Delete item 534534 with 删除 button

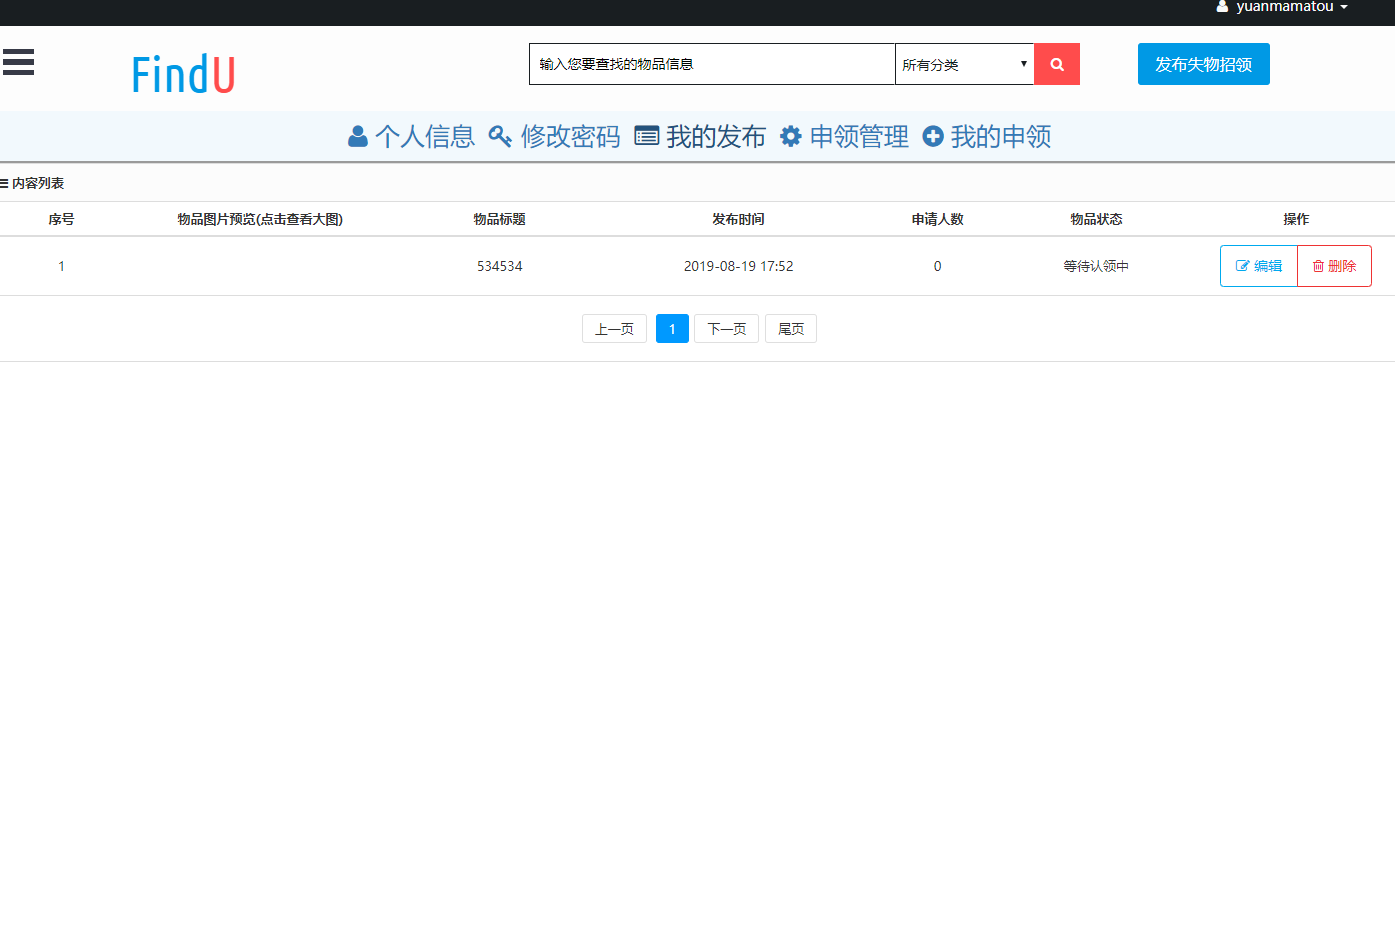(x=1334, y=266)
